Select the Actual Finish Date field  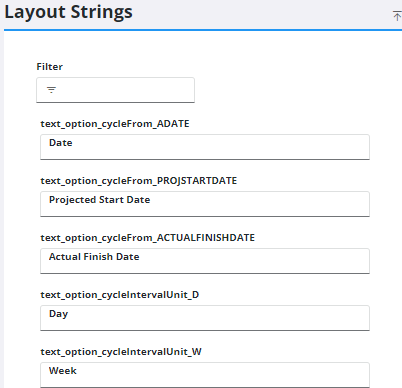tap(205, 261)
